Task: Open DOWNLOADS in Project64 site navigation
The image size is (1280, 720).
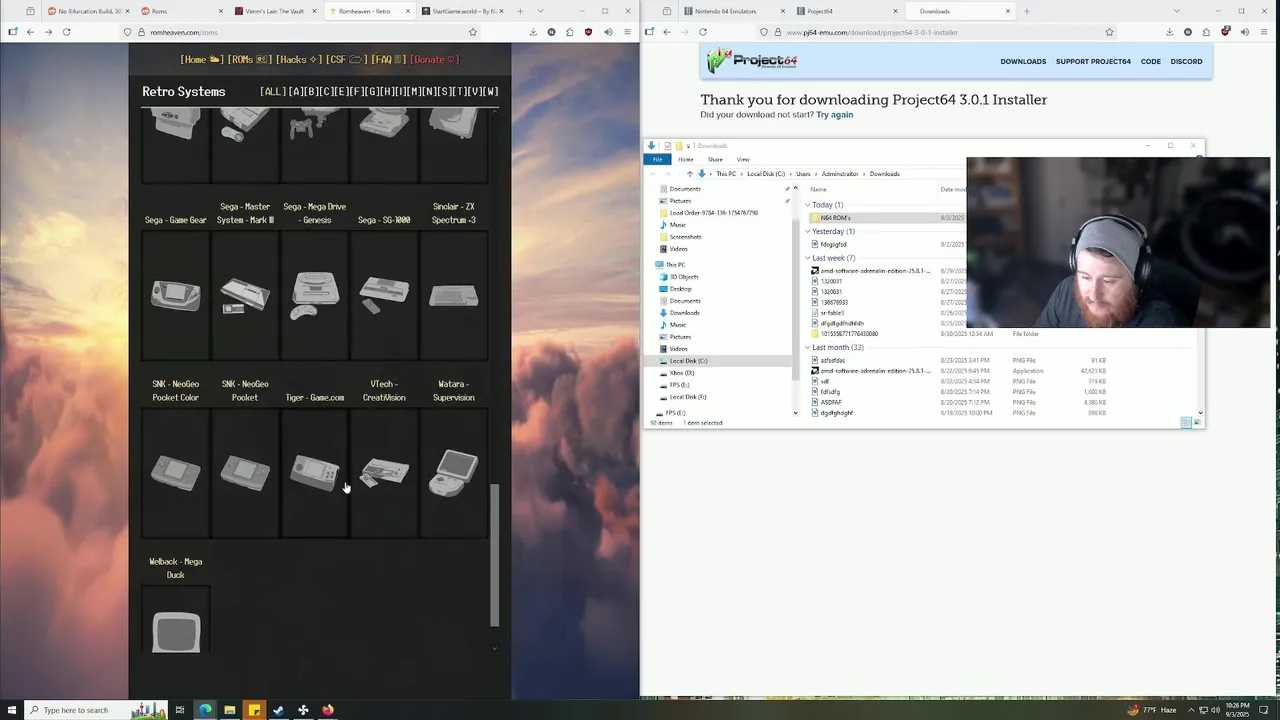Action: [x=1023, y=62]
